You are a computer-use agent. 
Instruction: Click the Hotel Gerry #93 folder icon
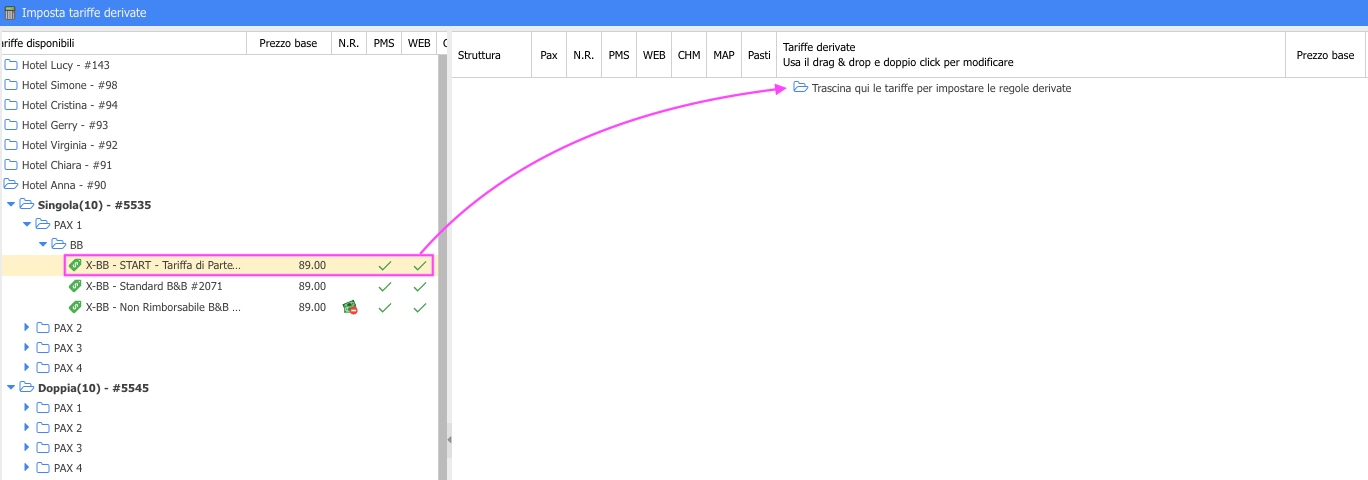[11, 125]
